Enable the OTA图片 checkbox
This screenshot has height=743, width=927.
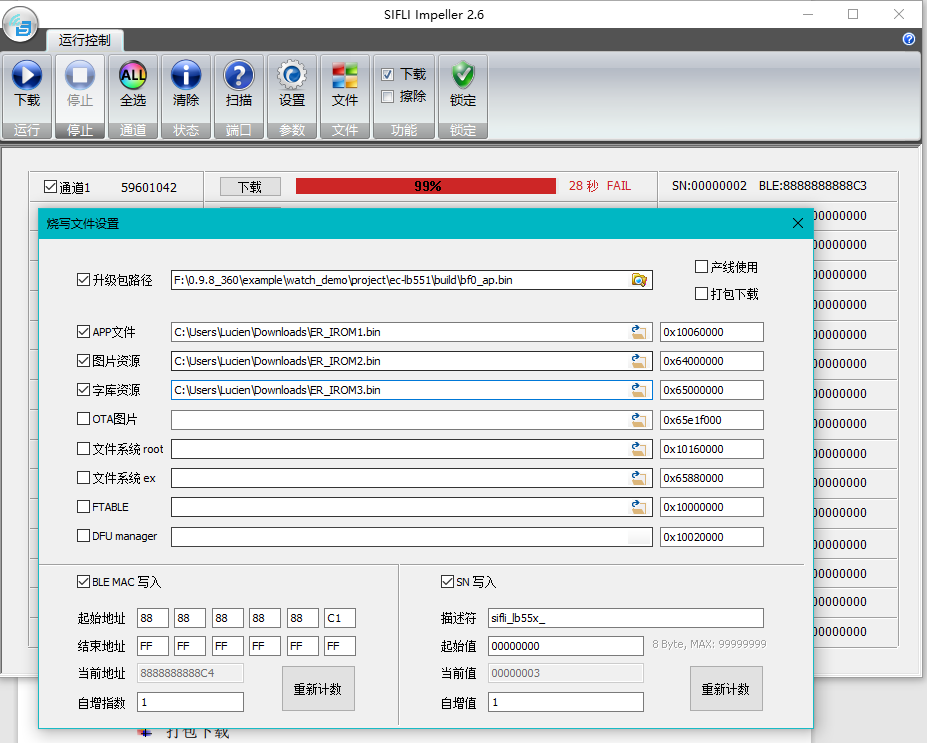pos(83,418)
